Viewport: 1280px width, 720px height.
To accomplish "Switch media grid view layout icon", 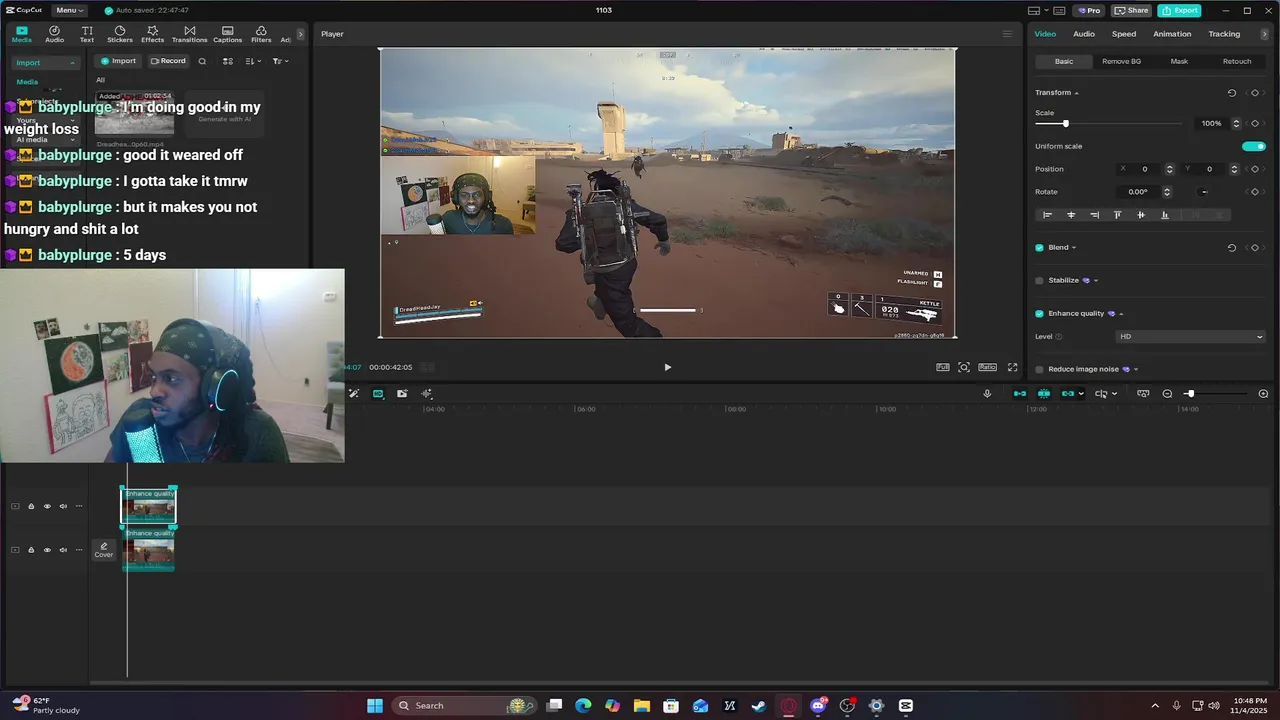I will pos(228,61).
